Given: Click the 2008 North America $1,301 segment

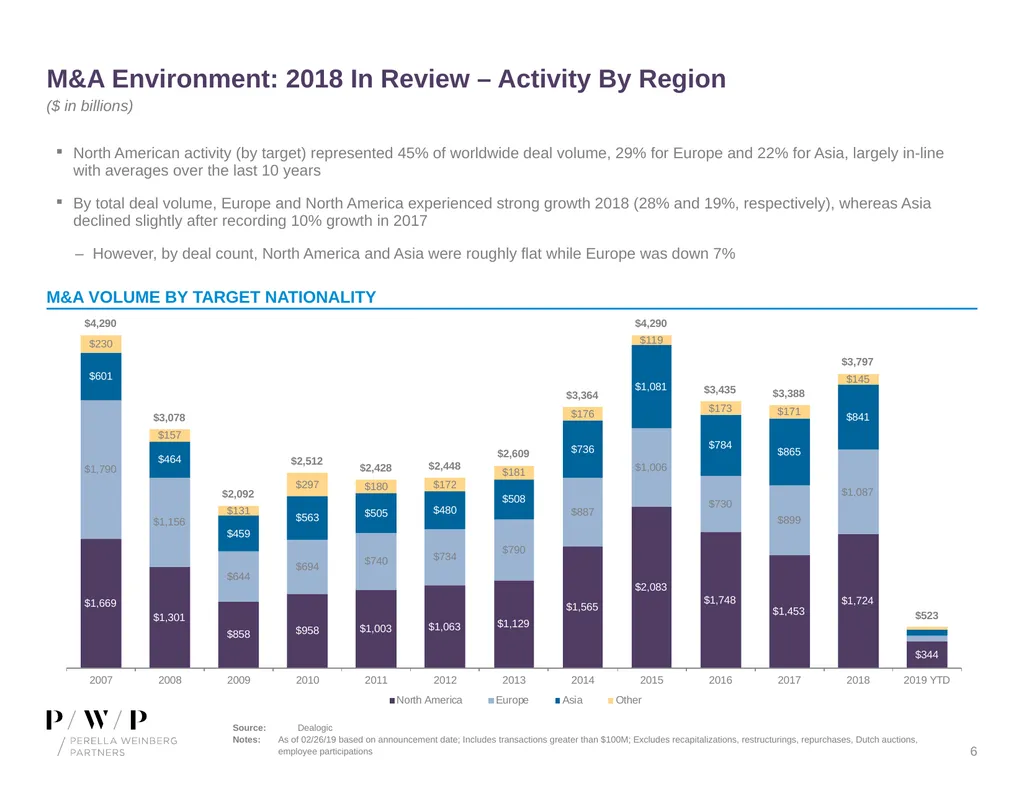Looking at the screenshot, I should pyautogui.click(x=169, y=617).
